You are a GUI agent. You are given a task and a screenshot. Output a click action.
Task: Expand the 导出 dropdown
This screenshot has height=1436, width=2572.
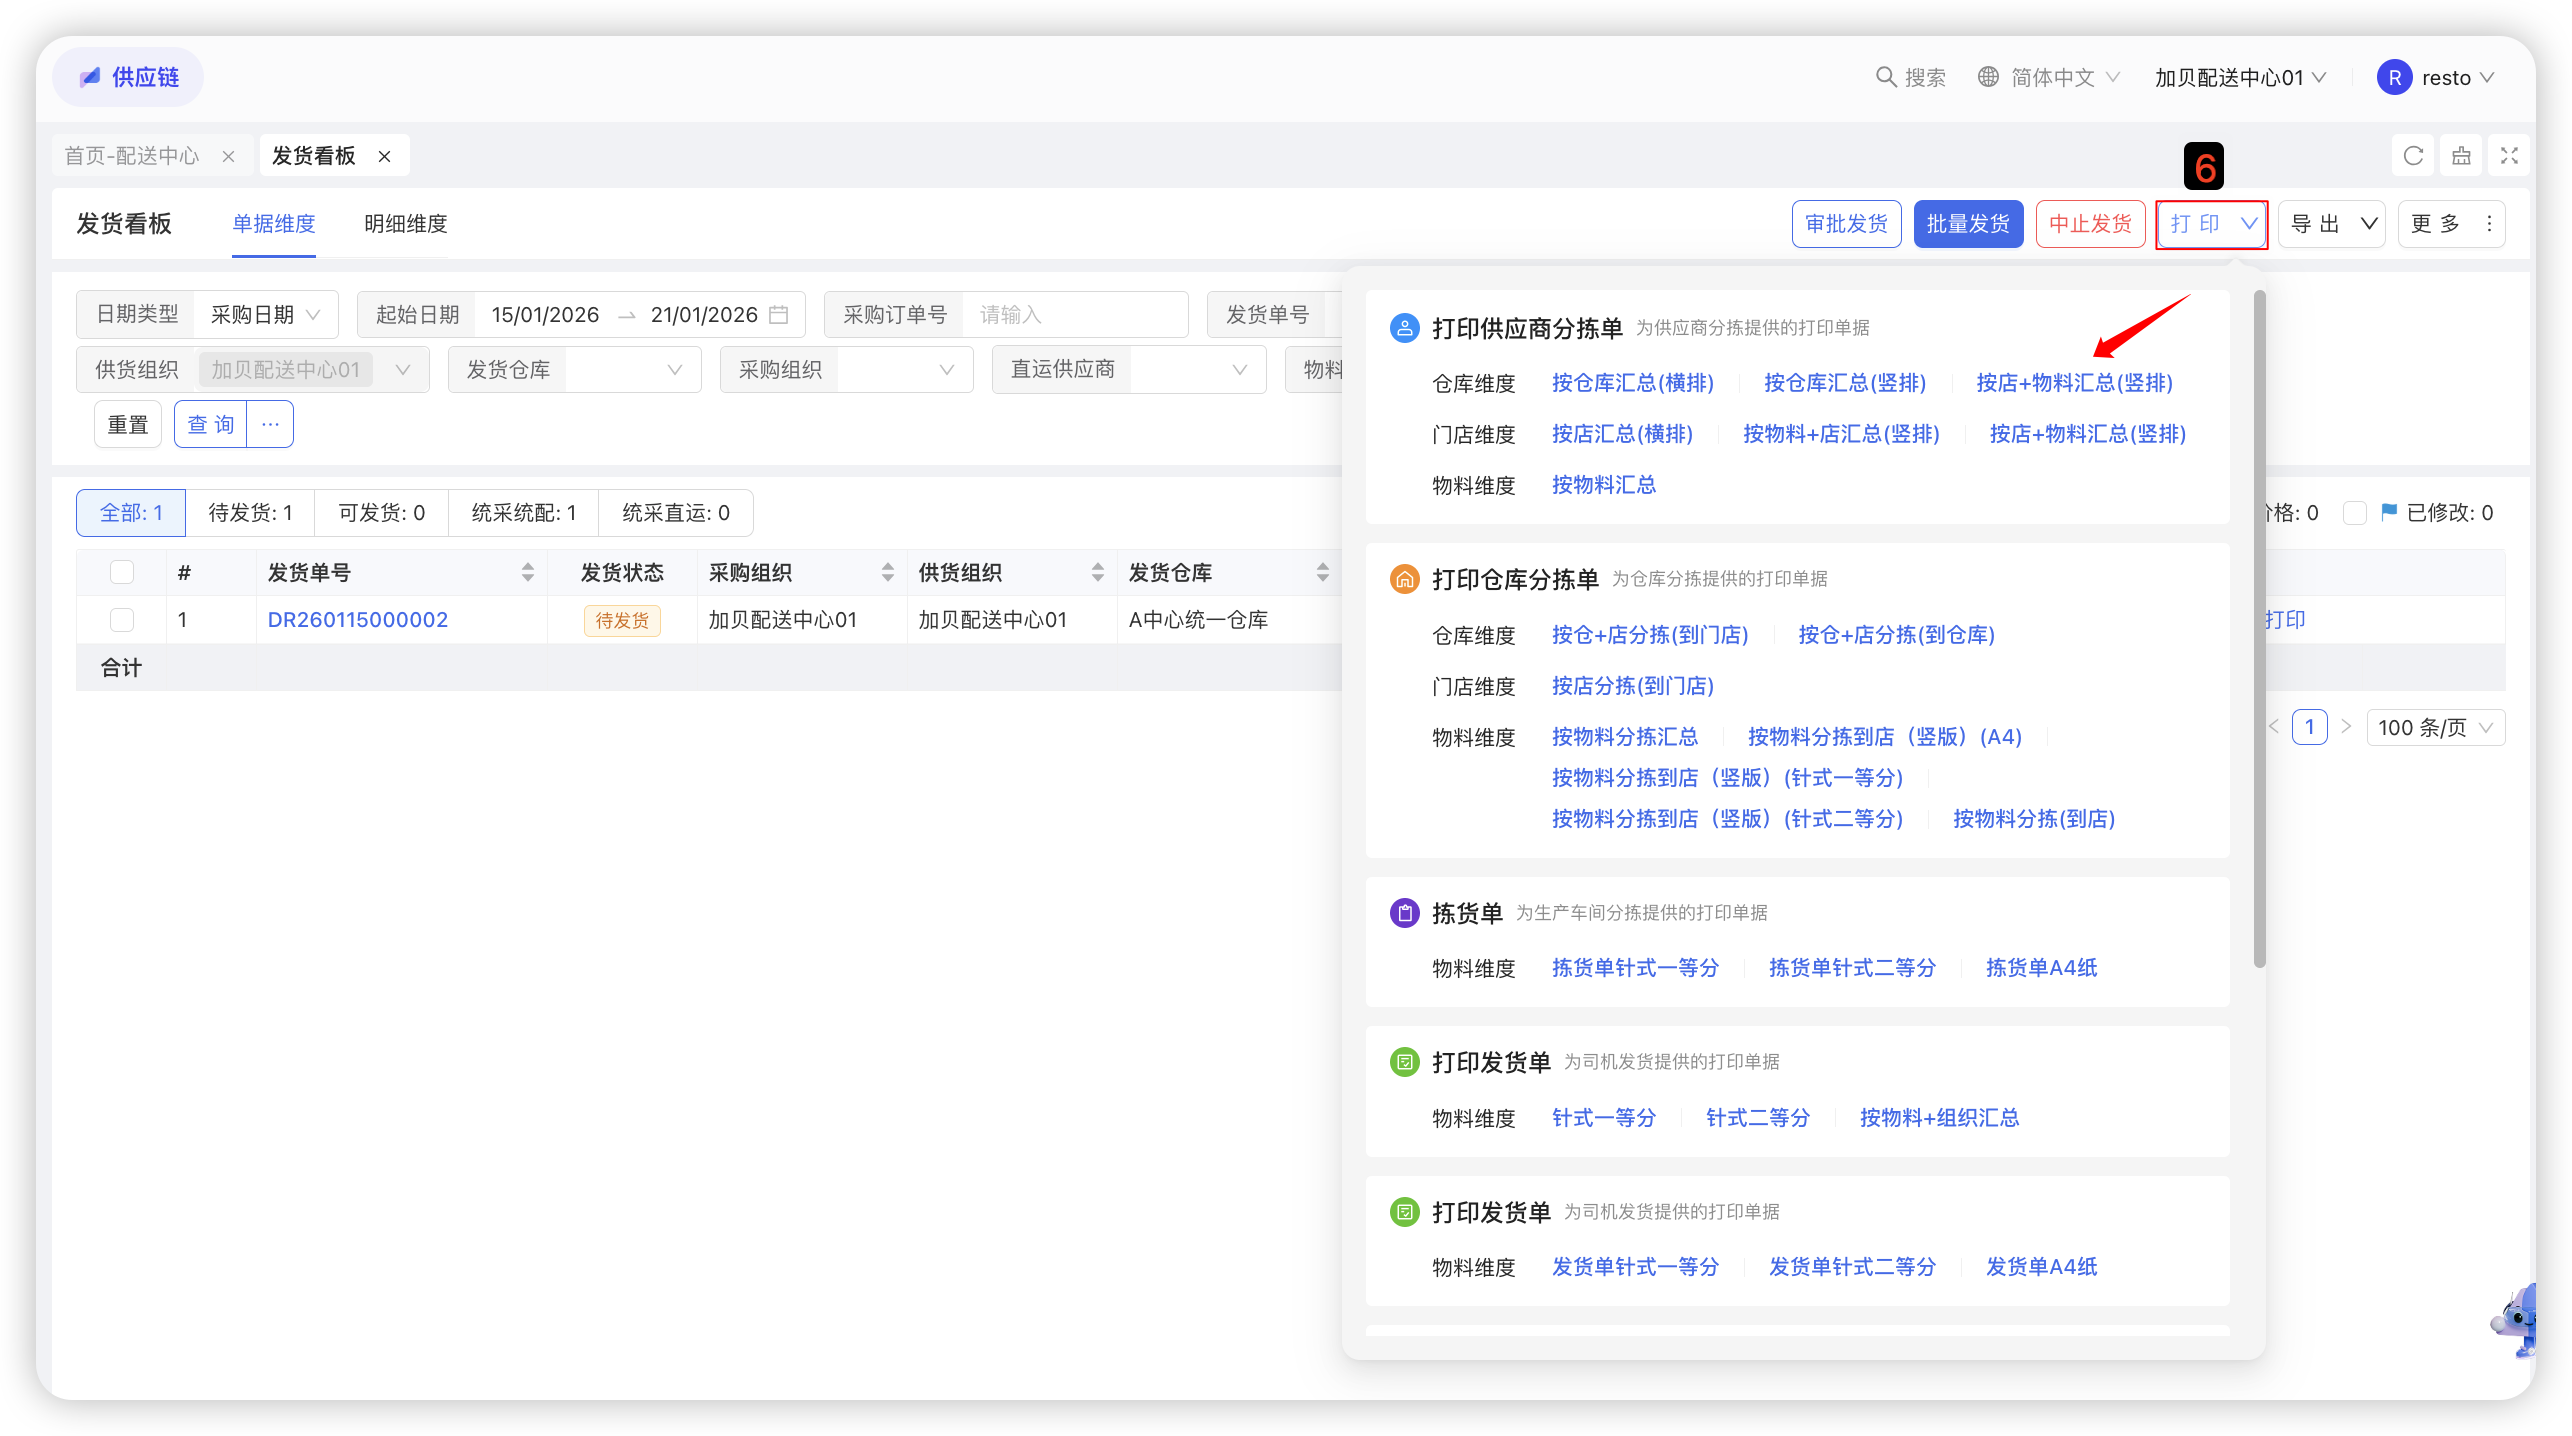click(2368, 224)
